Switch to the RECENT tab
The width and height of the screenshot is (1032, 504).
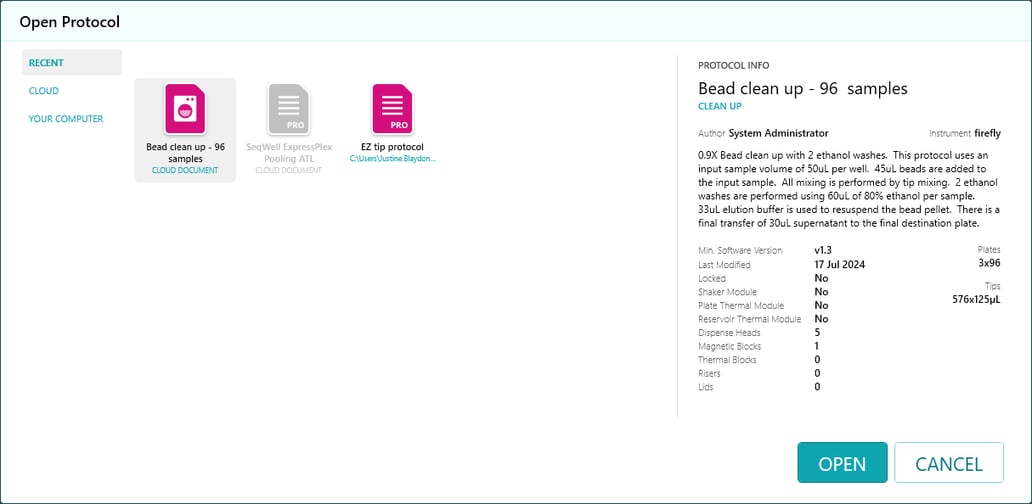72,63
